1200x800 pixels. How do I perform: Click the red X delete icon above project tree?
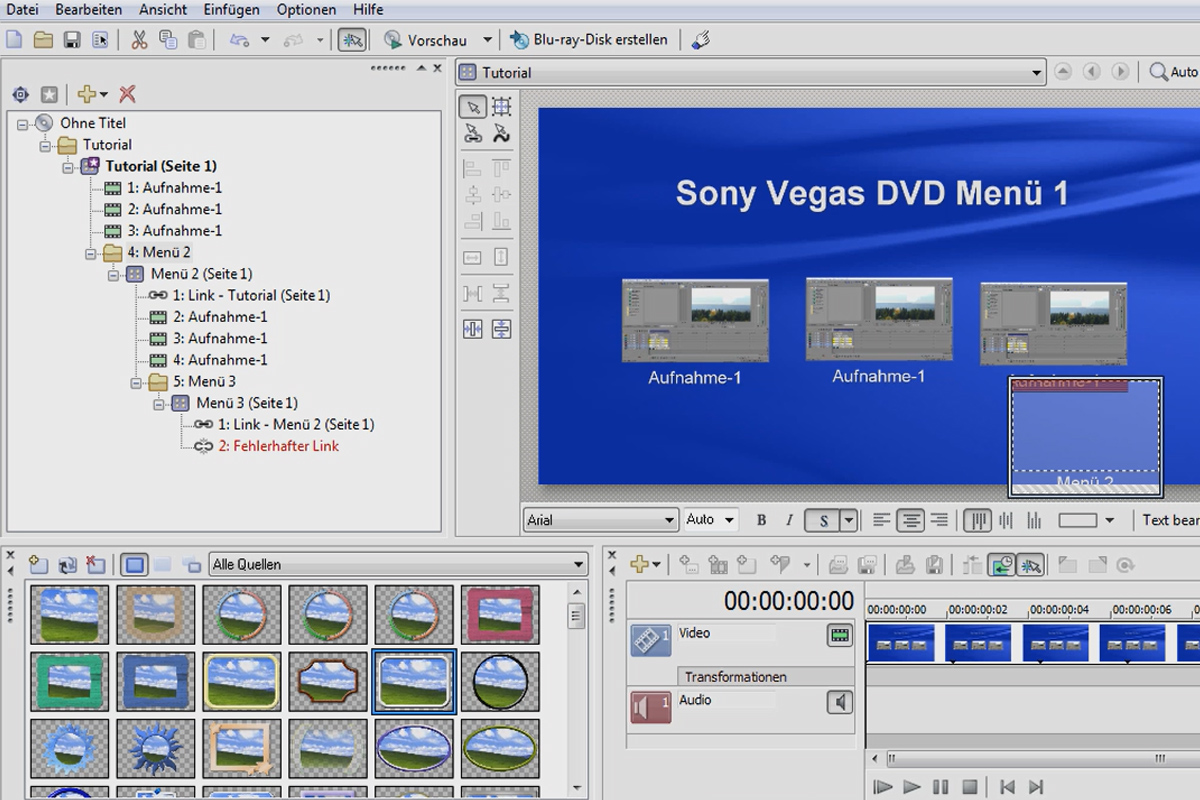tap(127, 94)
